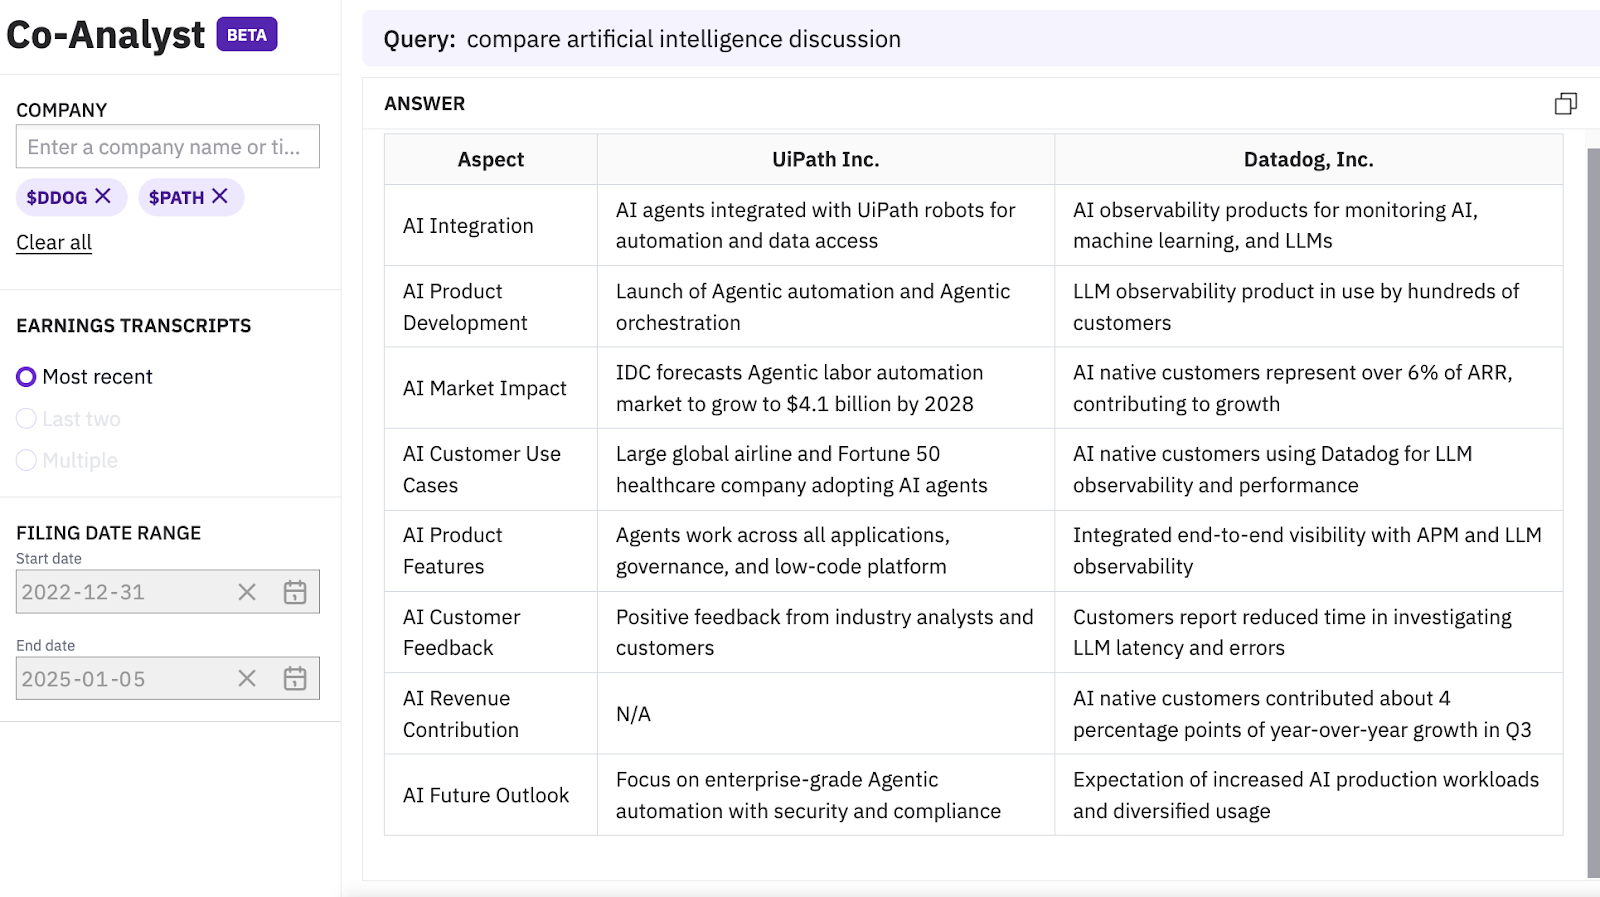
Task: Open the end date calendar picker
Action: click(x=295, y=679)
